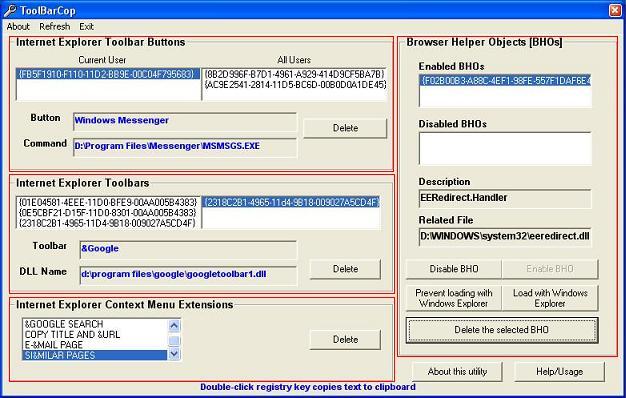Click the ToolBarCop wrench title icon

click(x=10, y=10)
